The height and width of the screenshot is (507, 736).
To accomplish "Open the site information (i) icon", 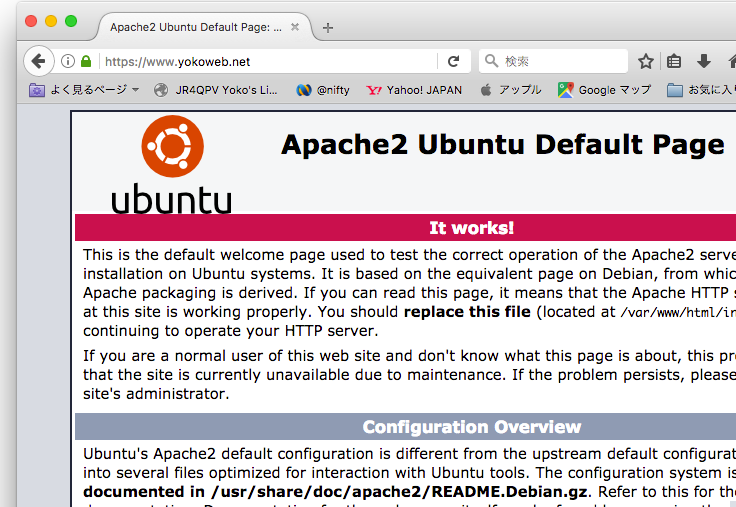I will 68,61.
